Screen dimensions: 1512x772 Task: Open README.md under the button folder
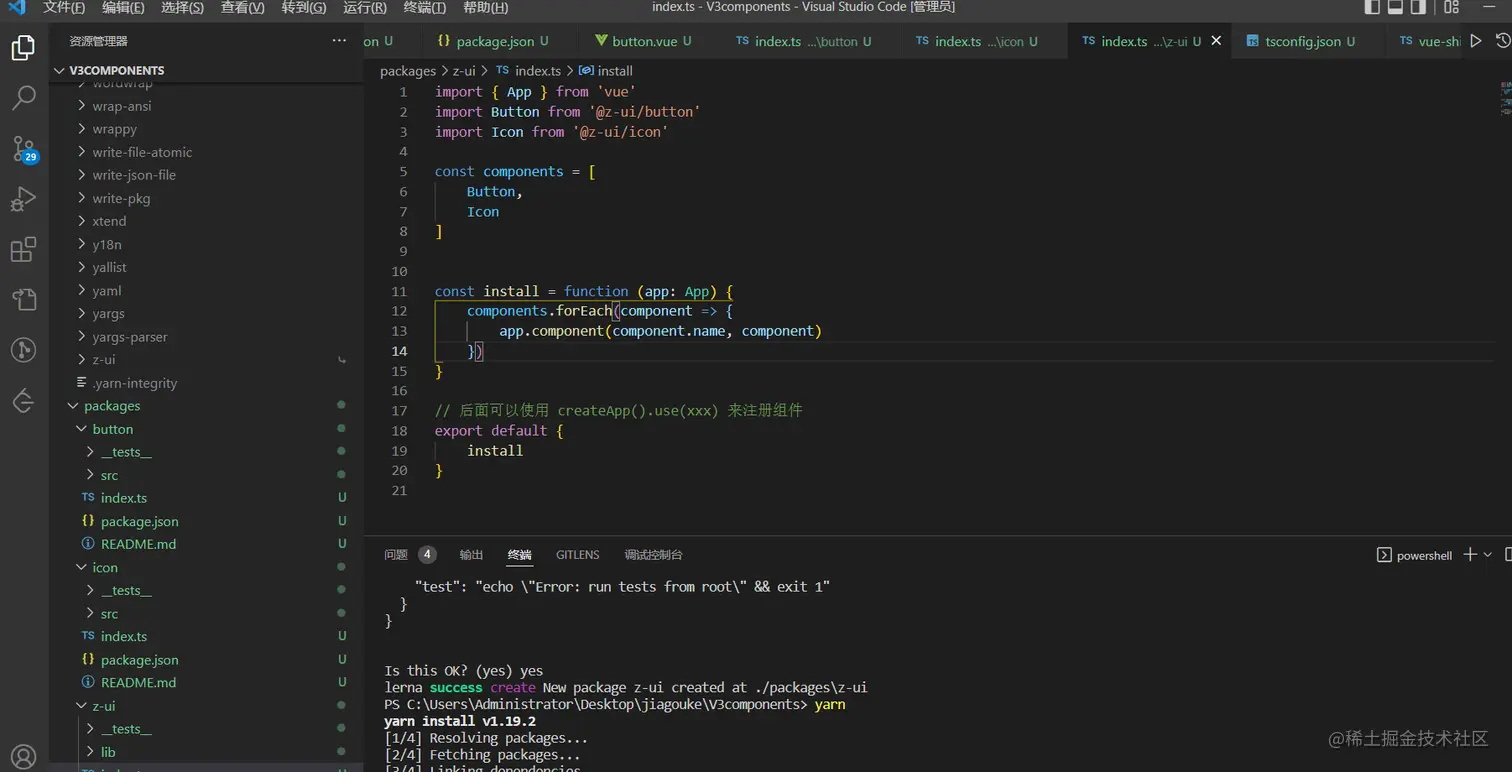[138, 544]
